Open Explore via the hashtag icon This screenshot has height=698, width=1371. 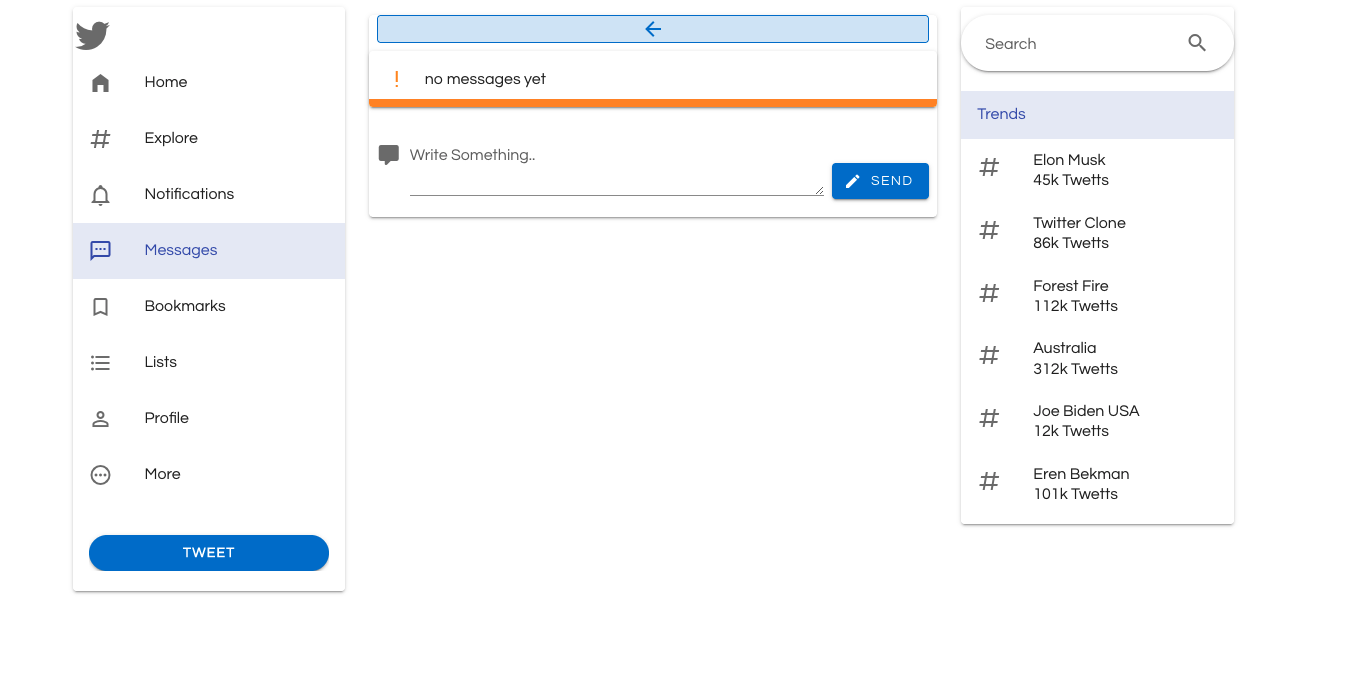click(100, 138)
